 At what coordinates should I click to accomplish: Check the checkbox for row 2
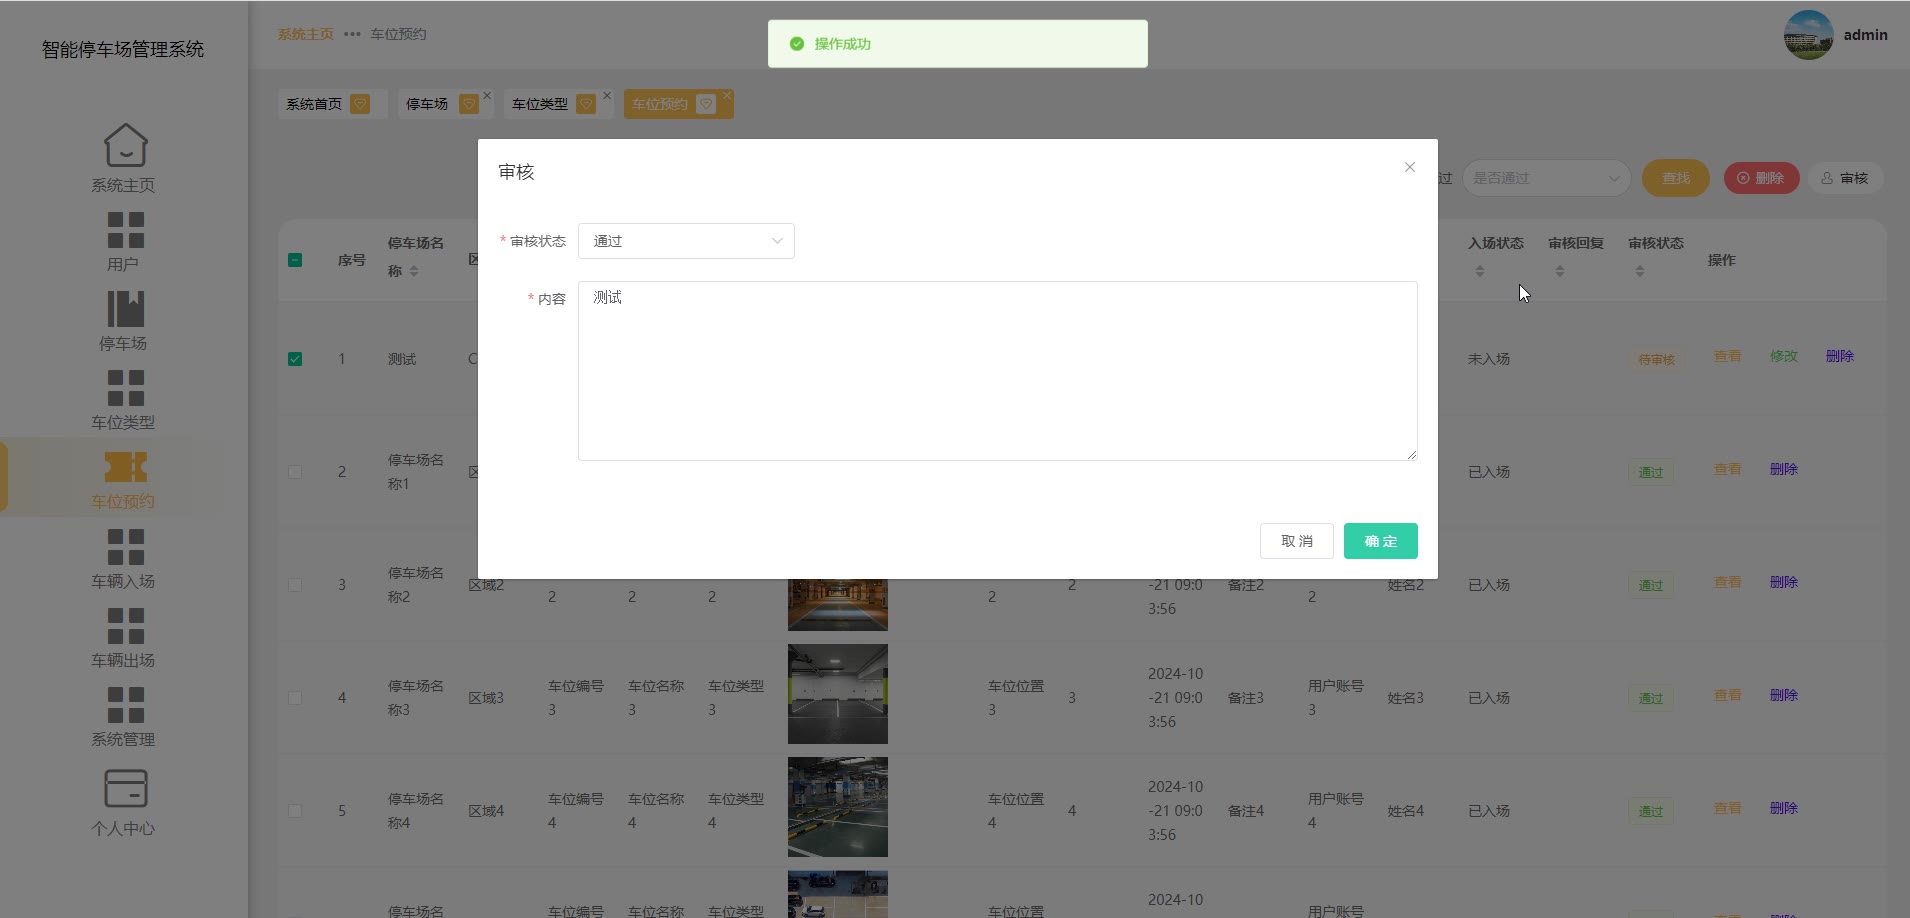click(295, 472)
